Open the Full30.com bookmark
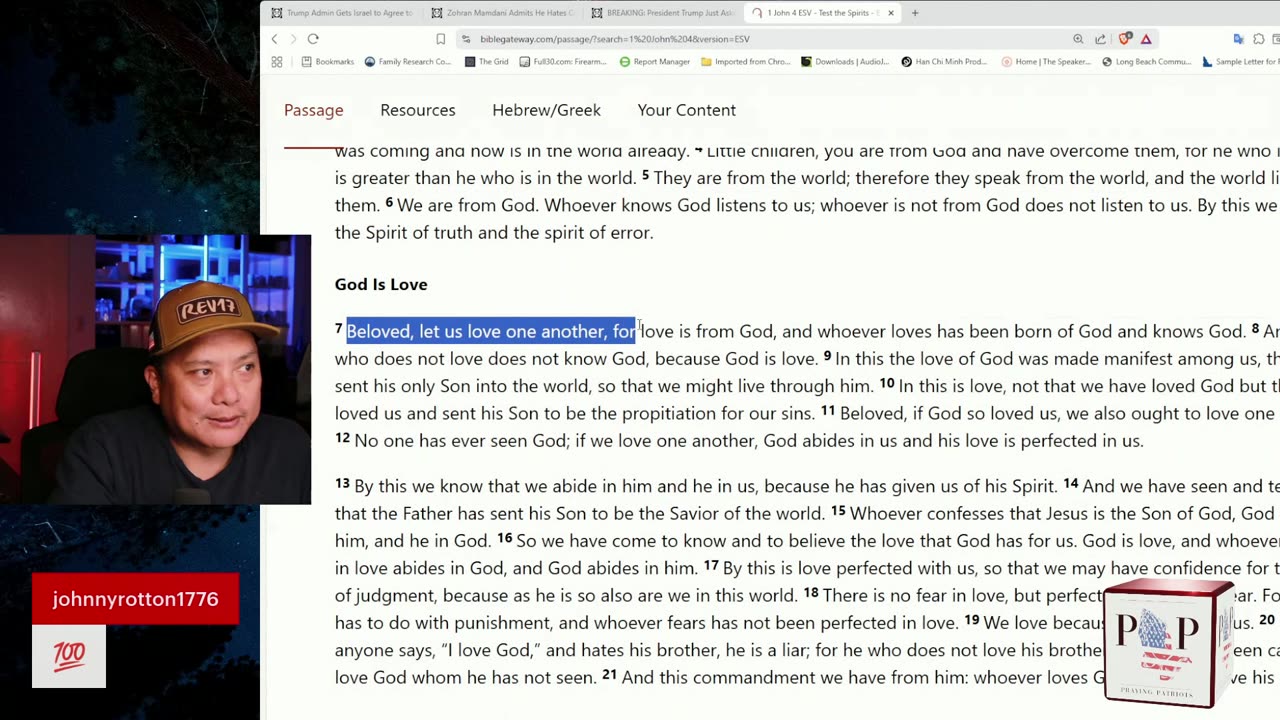 (563, 62)
